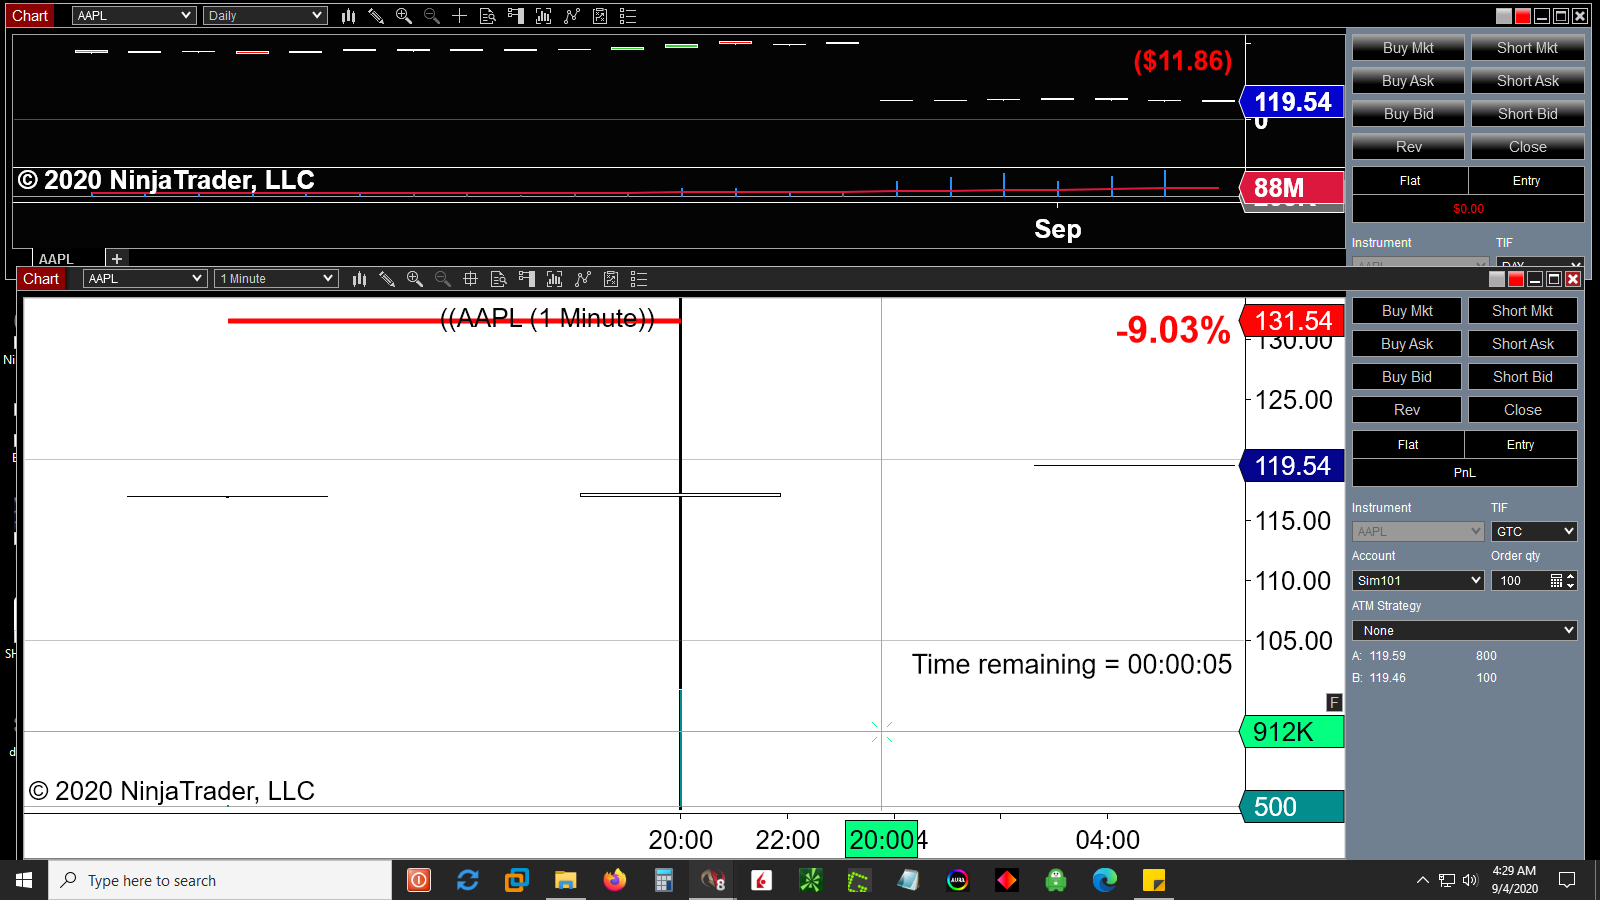Open properties list icon in 1 Minute chart

(639, 279)
